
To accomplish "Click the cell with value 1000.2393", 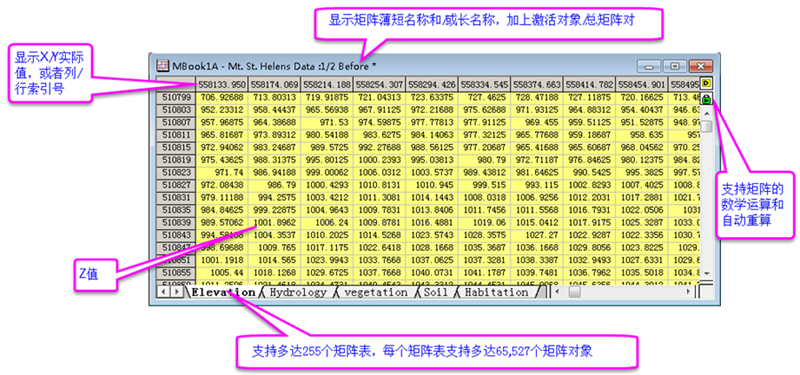I will click(x=380, y=160).
